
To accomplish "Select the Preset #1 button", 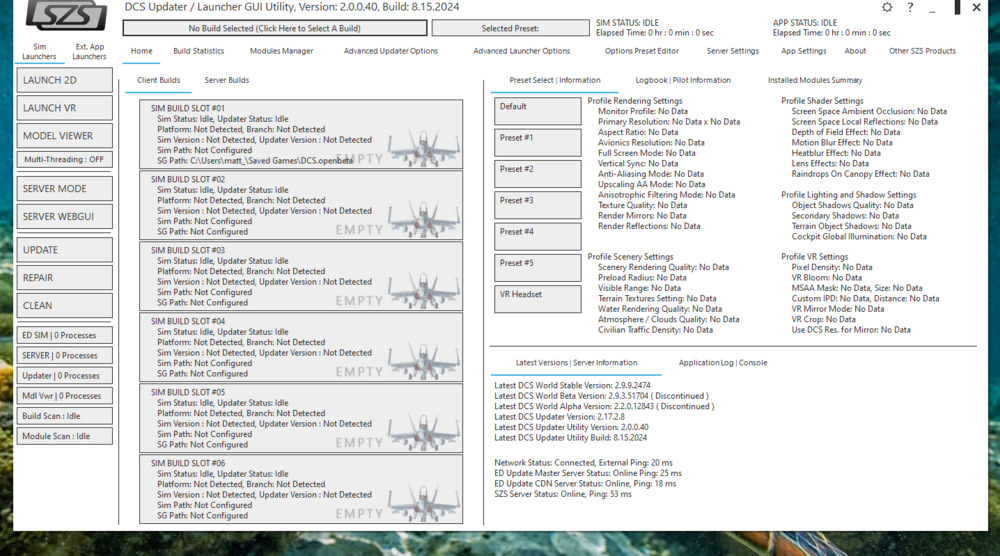I will coord(538,142).
